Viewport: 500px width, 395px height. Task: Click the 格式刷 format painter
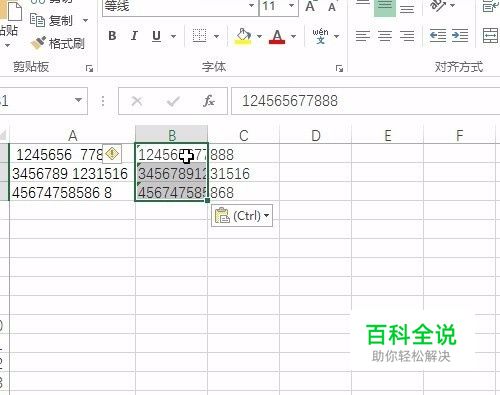tap(57, 43)
